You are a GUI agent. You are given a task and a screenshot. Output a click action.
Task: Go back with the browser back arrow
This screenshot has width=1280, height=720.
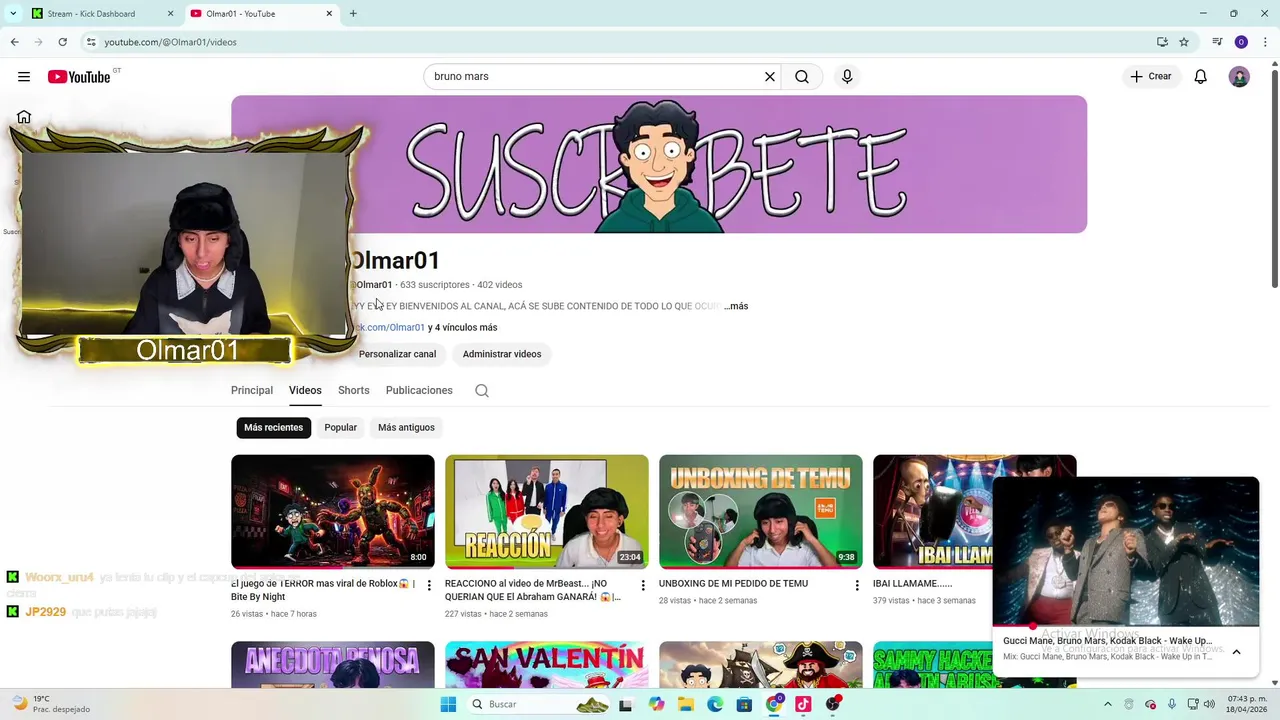(x=14, y=42)
